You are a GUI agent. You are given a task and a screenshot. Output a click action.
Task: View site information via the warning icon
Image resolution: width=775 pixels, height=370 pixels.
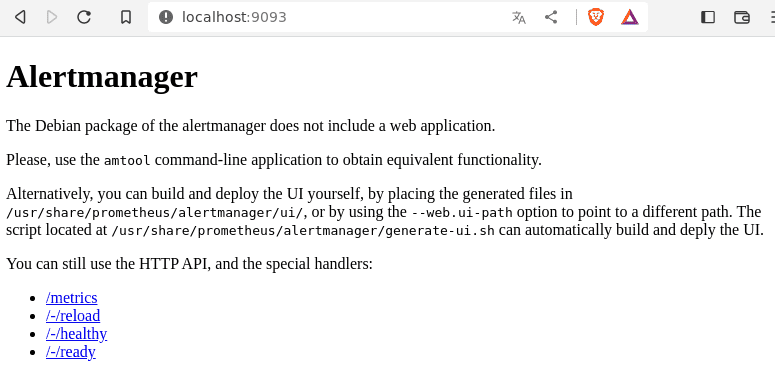[166, 17]
